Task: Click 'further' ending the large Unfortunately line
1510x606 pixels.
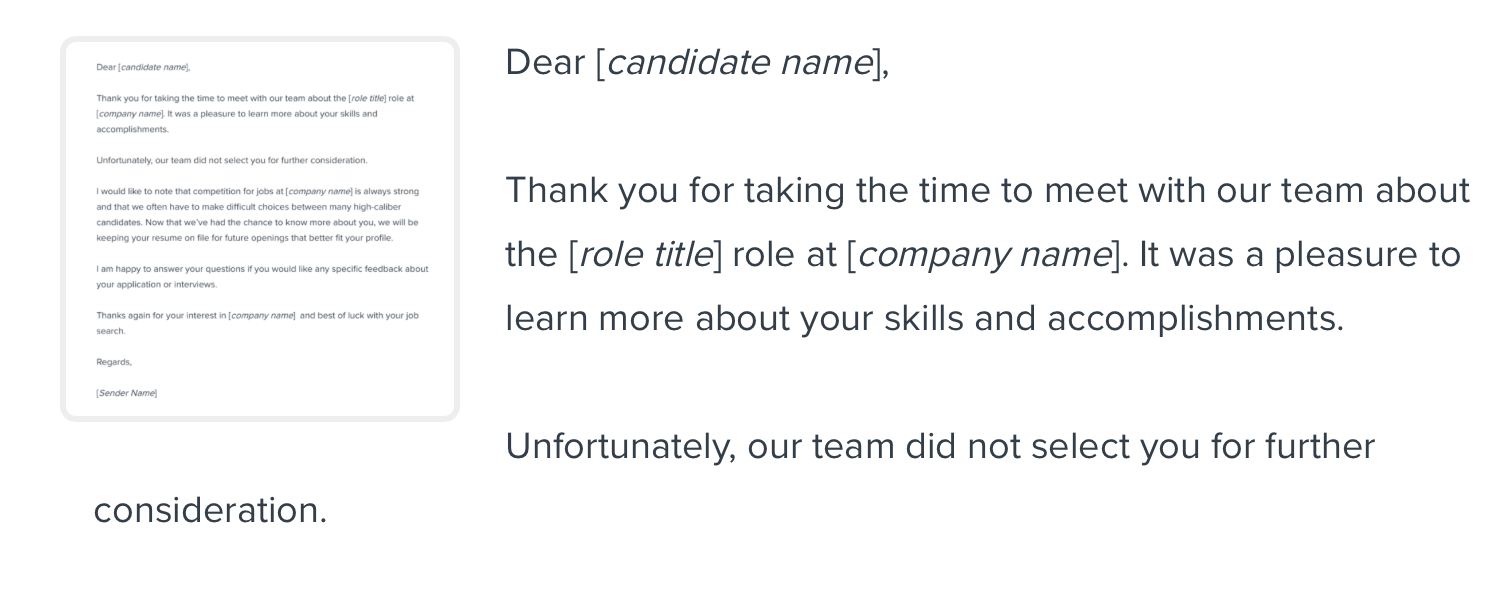Action: pyautogui.click(x=1320, y=446)
